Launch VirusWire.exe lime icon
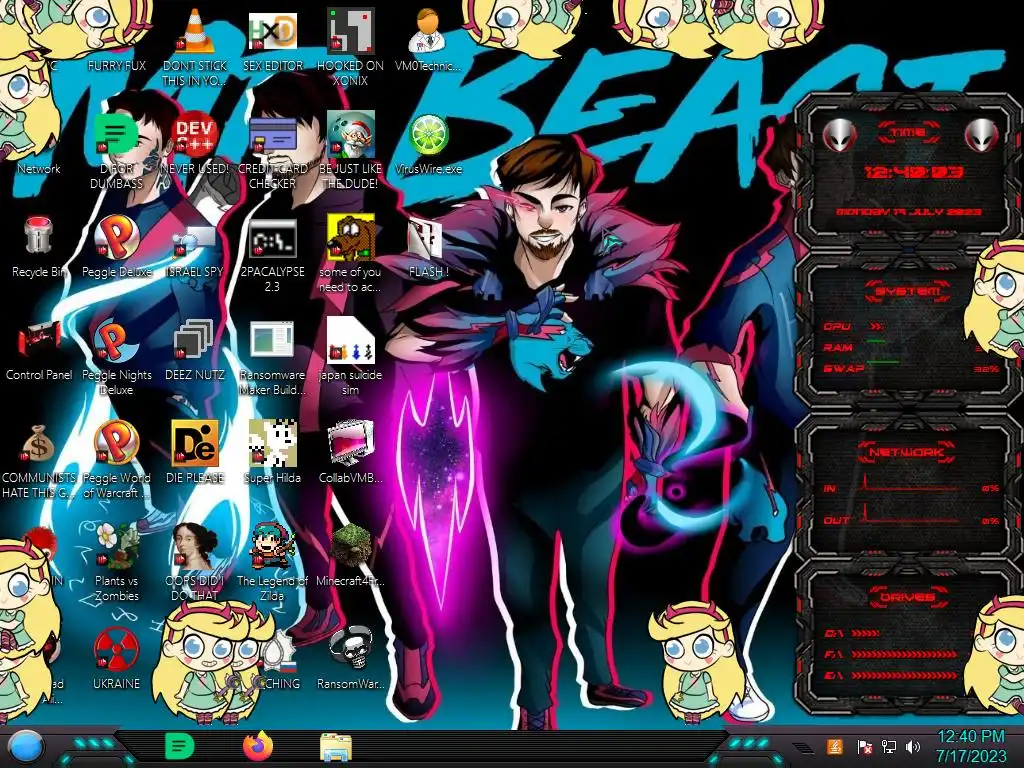The height and width of the screenshot is (768, 1024). click(428, 135)
